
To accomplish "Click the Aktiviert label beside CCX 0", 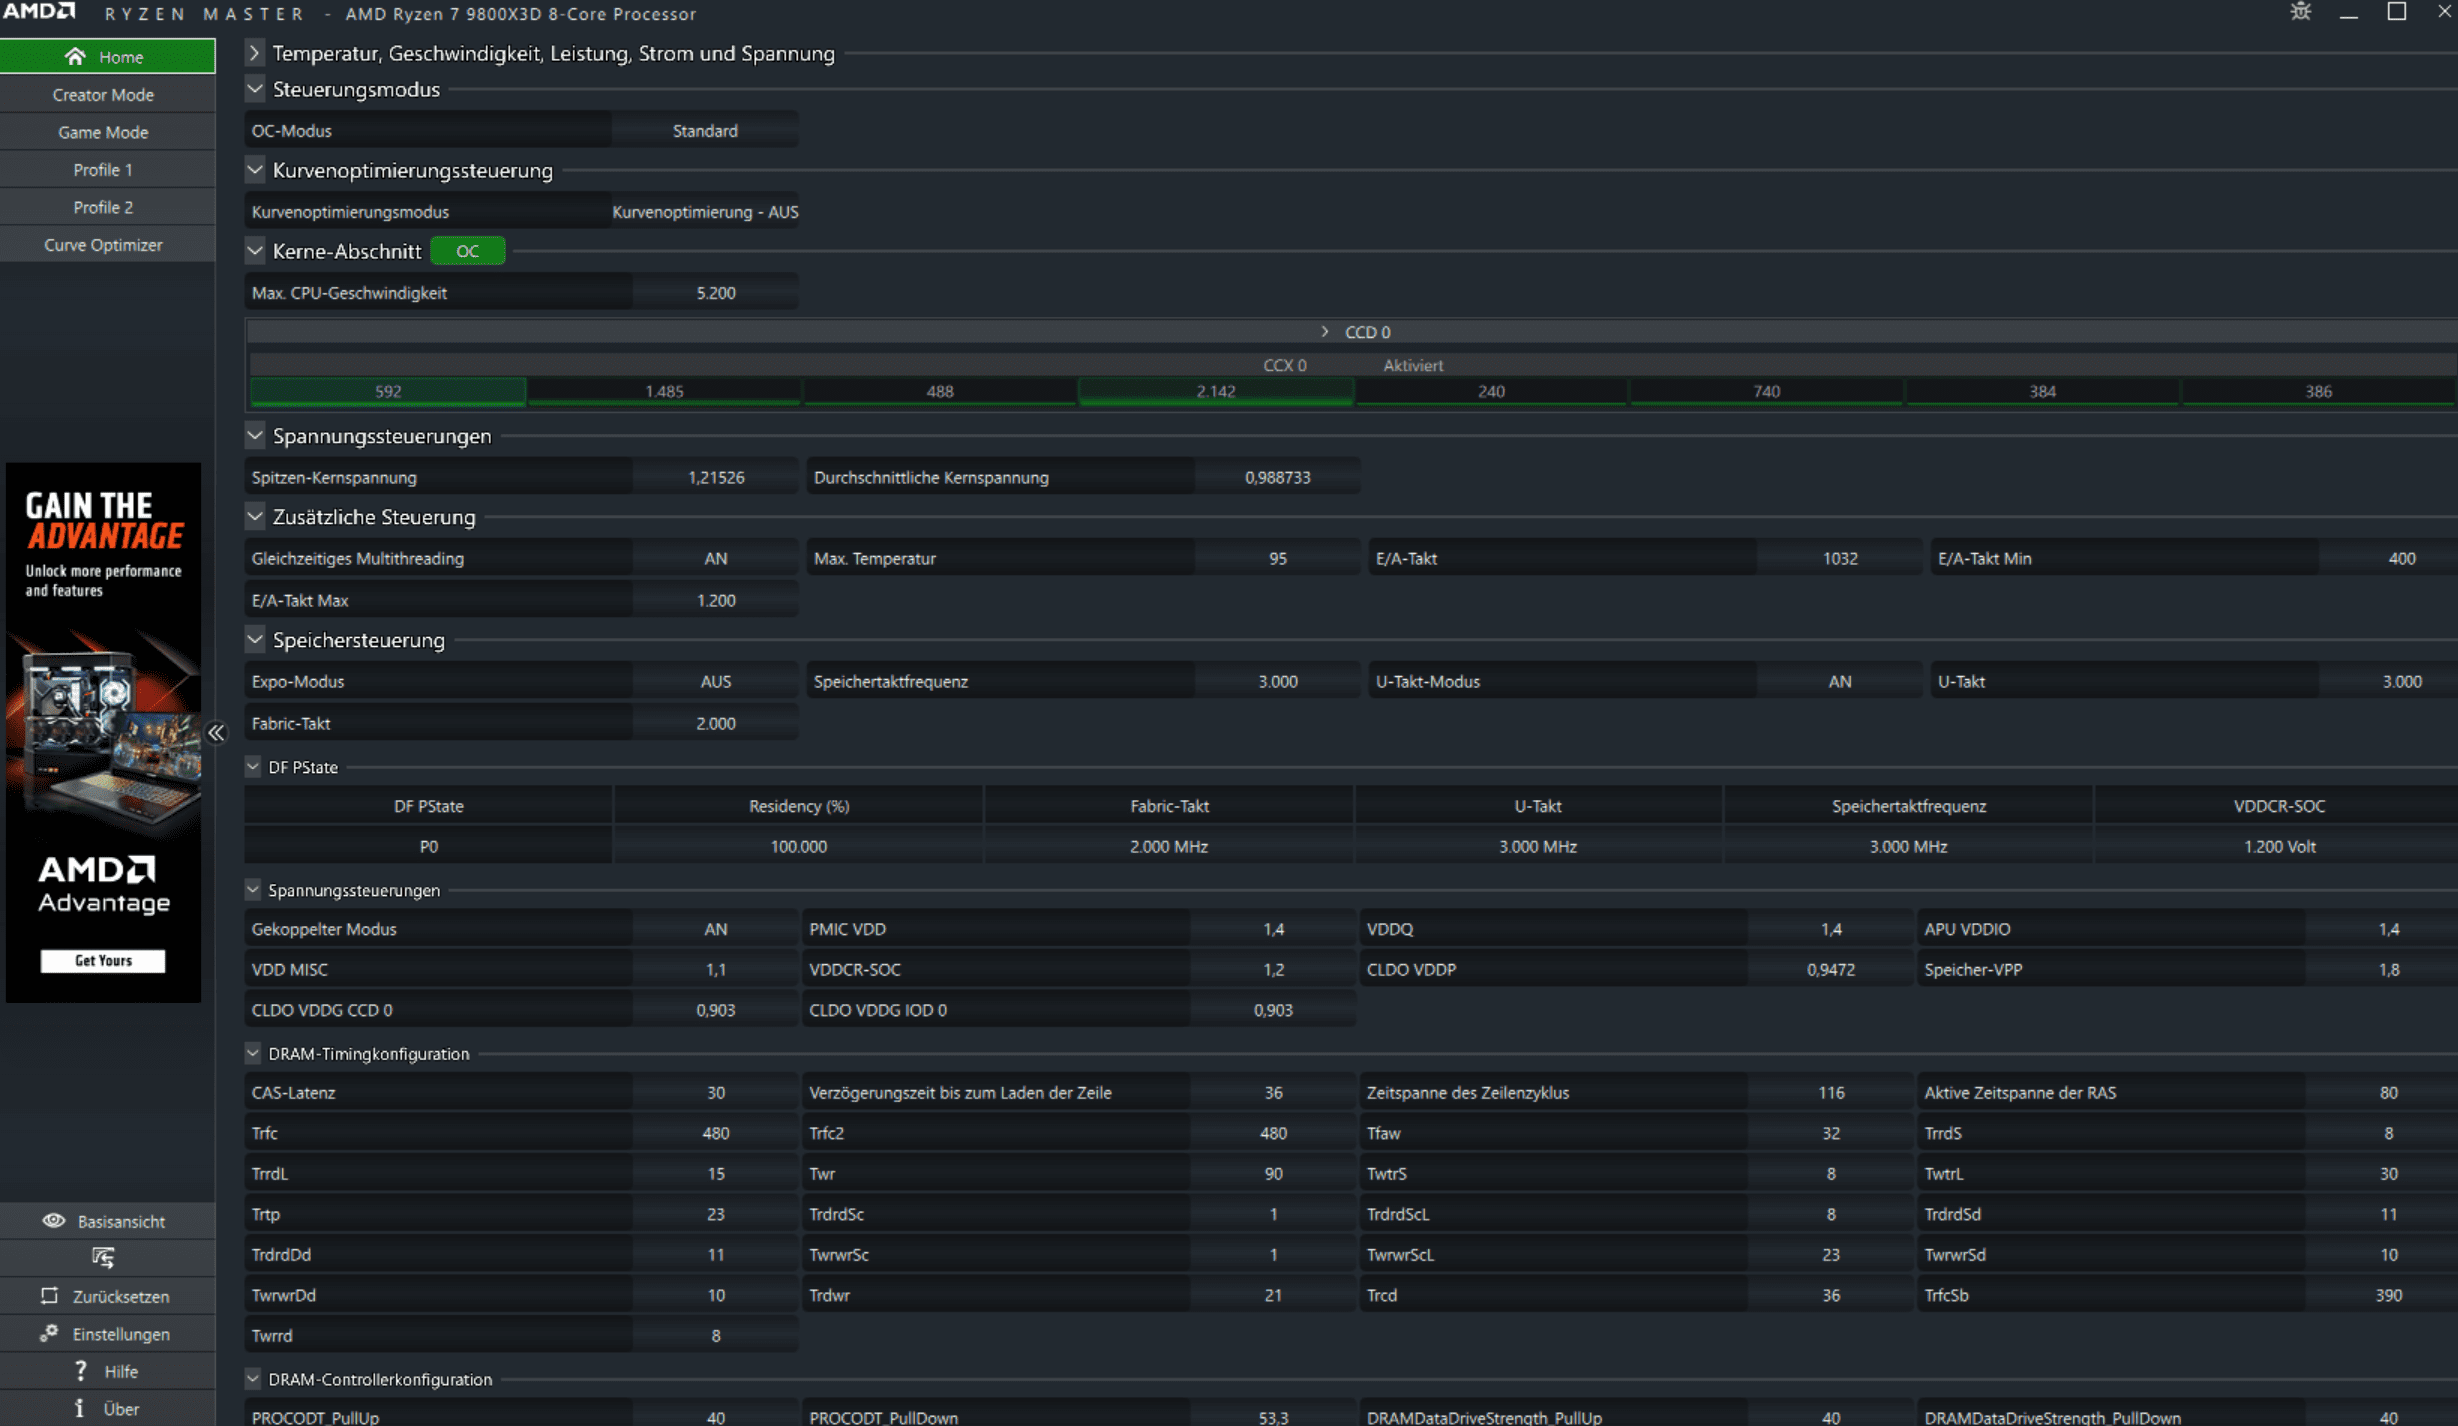I will pyautogui.click(x=1412, y=365).
